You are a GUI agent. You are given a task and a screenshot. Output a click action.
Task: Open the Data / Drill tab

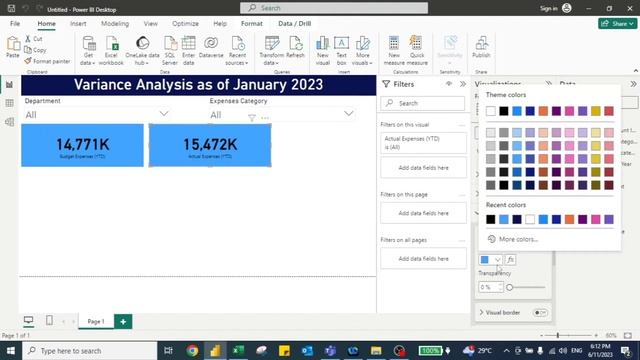(295, 24)
